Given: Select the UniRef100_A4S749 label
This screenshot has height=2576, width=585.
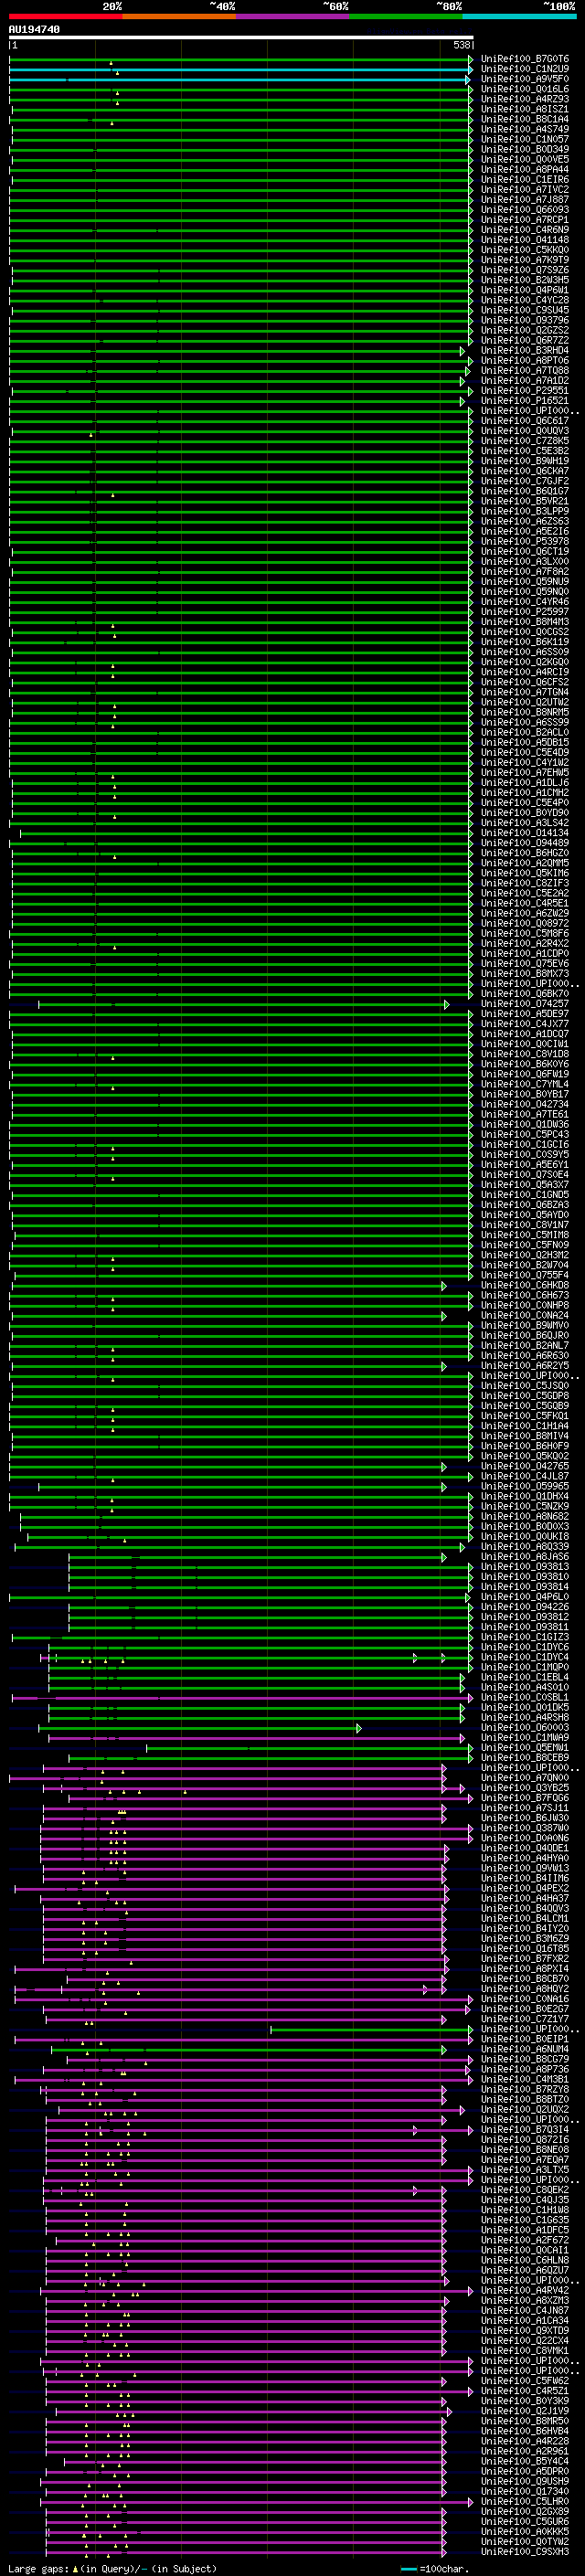Looking at the screenshot, I should pyautogui.click(x=525, y=129).
